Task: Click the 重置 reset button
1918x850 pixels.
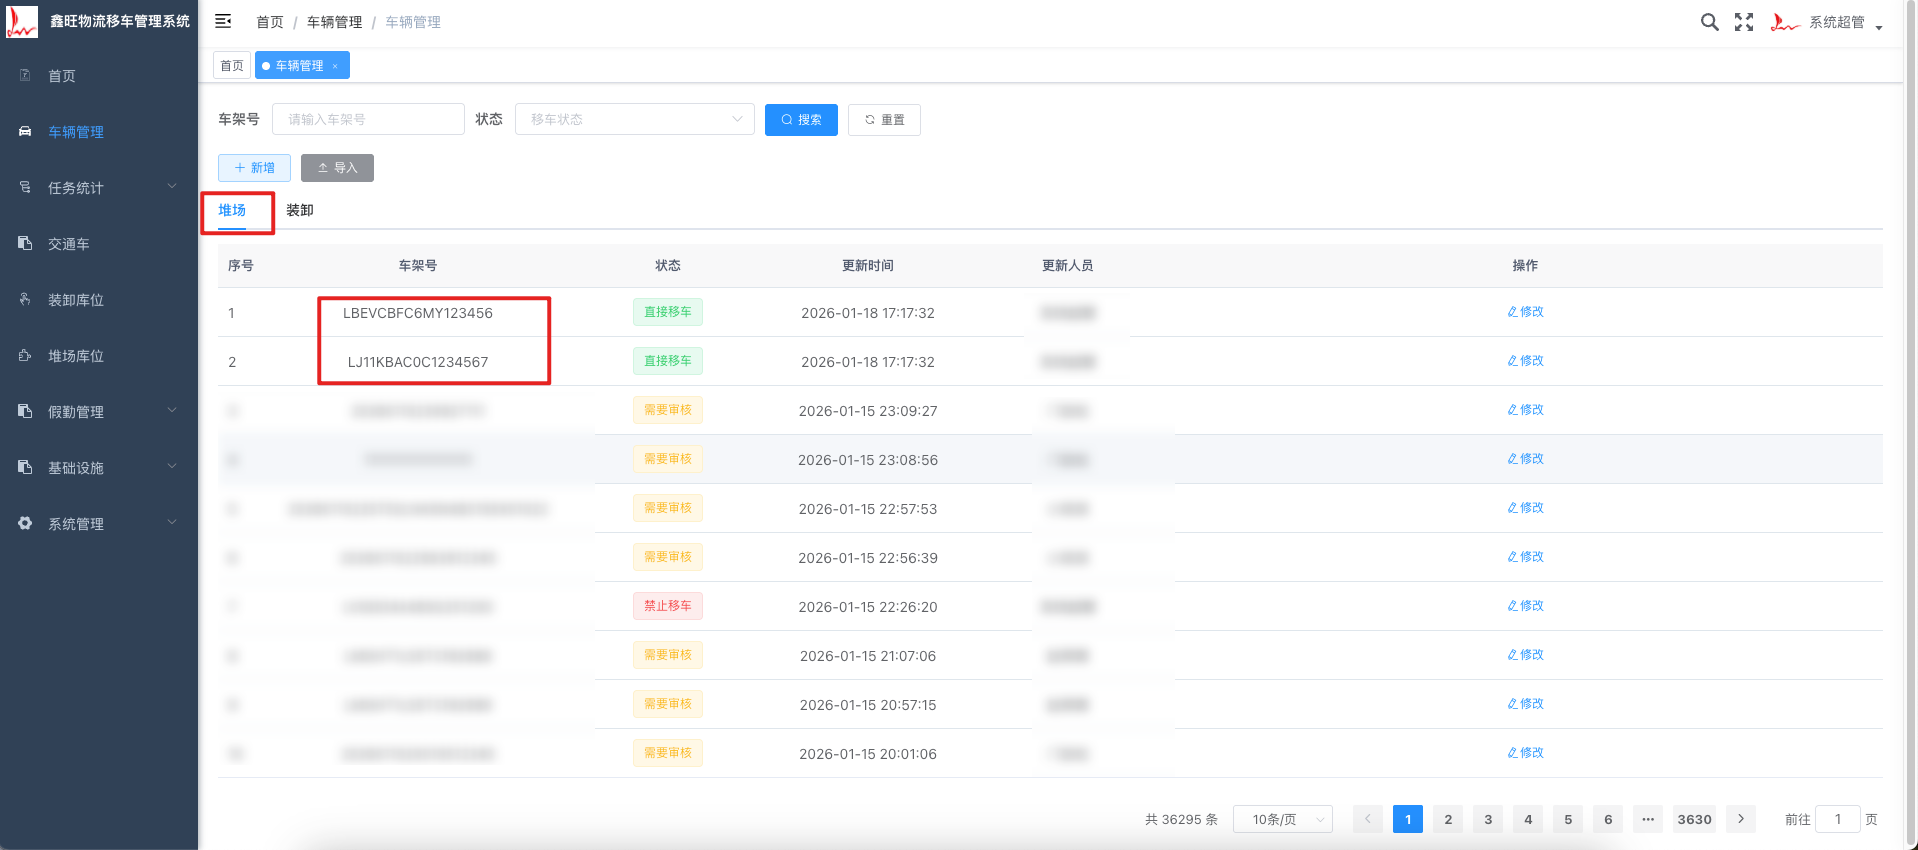Action: coord(884,120)
